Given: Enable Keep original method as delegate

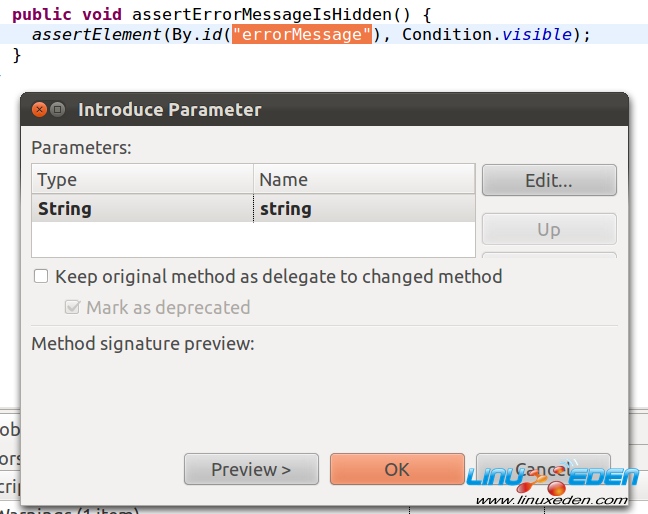Looking at the screenshot, I should 41,276.
